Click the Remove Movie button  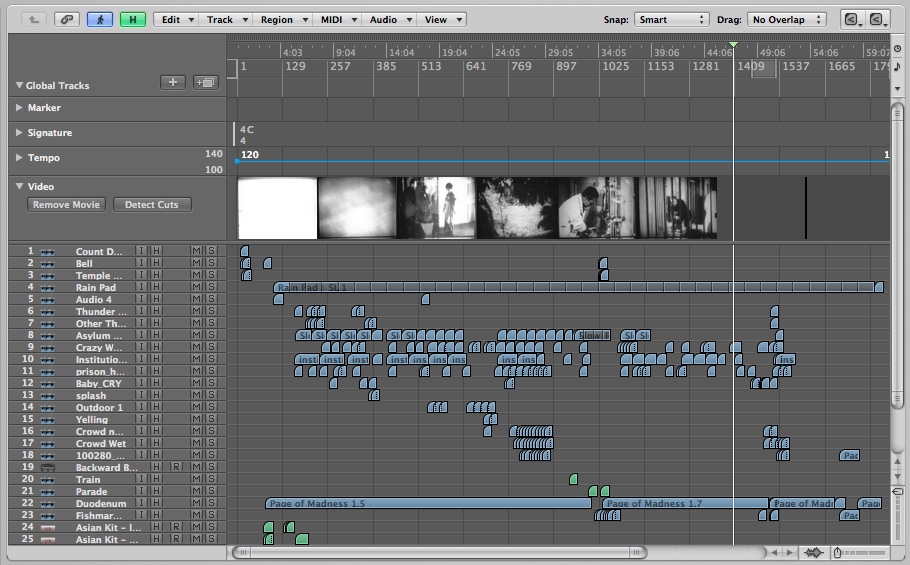pyautogui.click(x=66, y=205)
